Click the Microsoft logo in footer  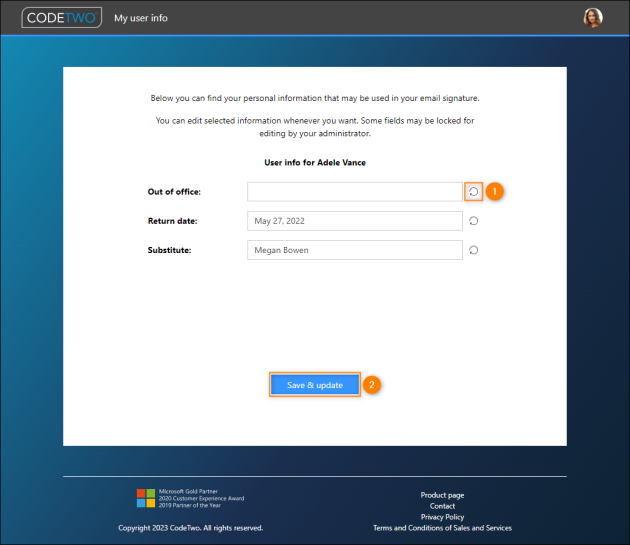coord(146,498)
